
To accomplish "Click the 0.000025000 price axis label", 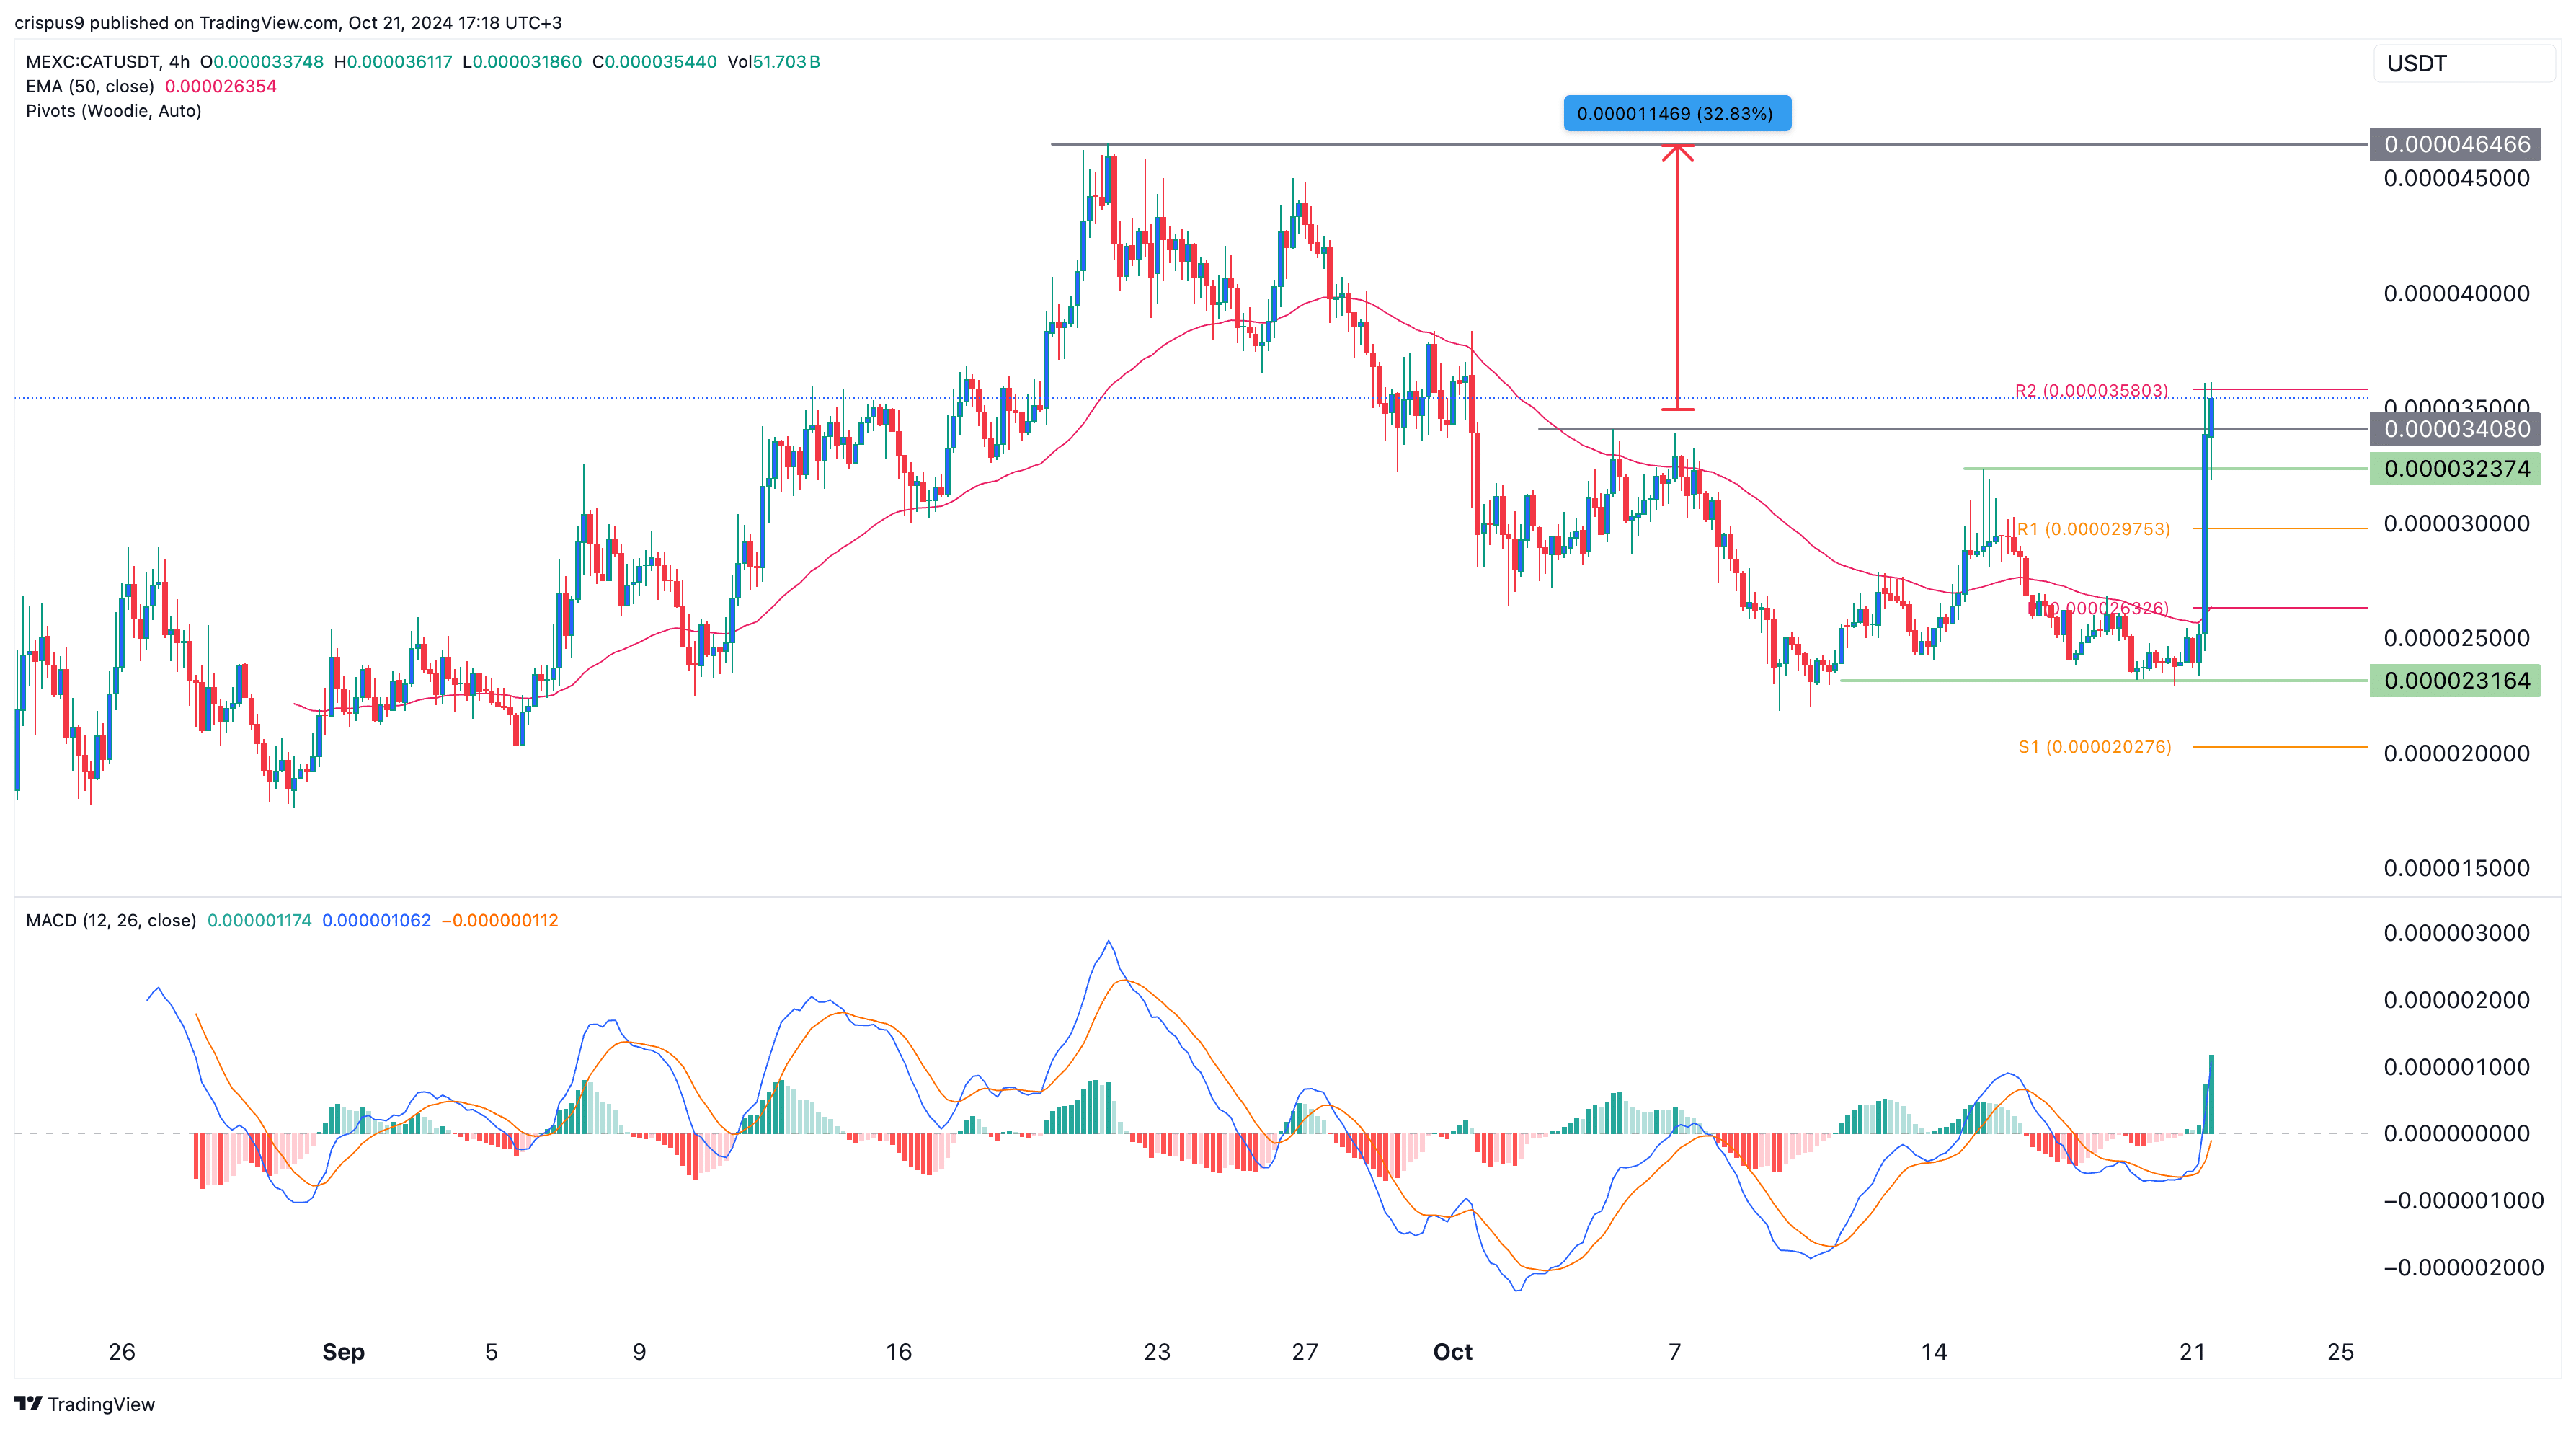I will click(x=2456, y=638).
